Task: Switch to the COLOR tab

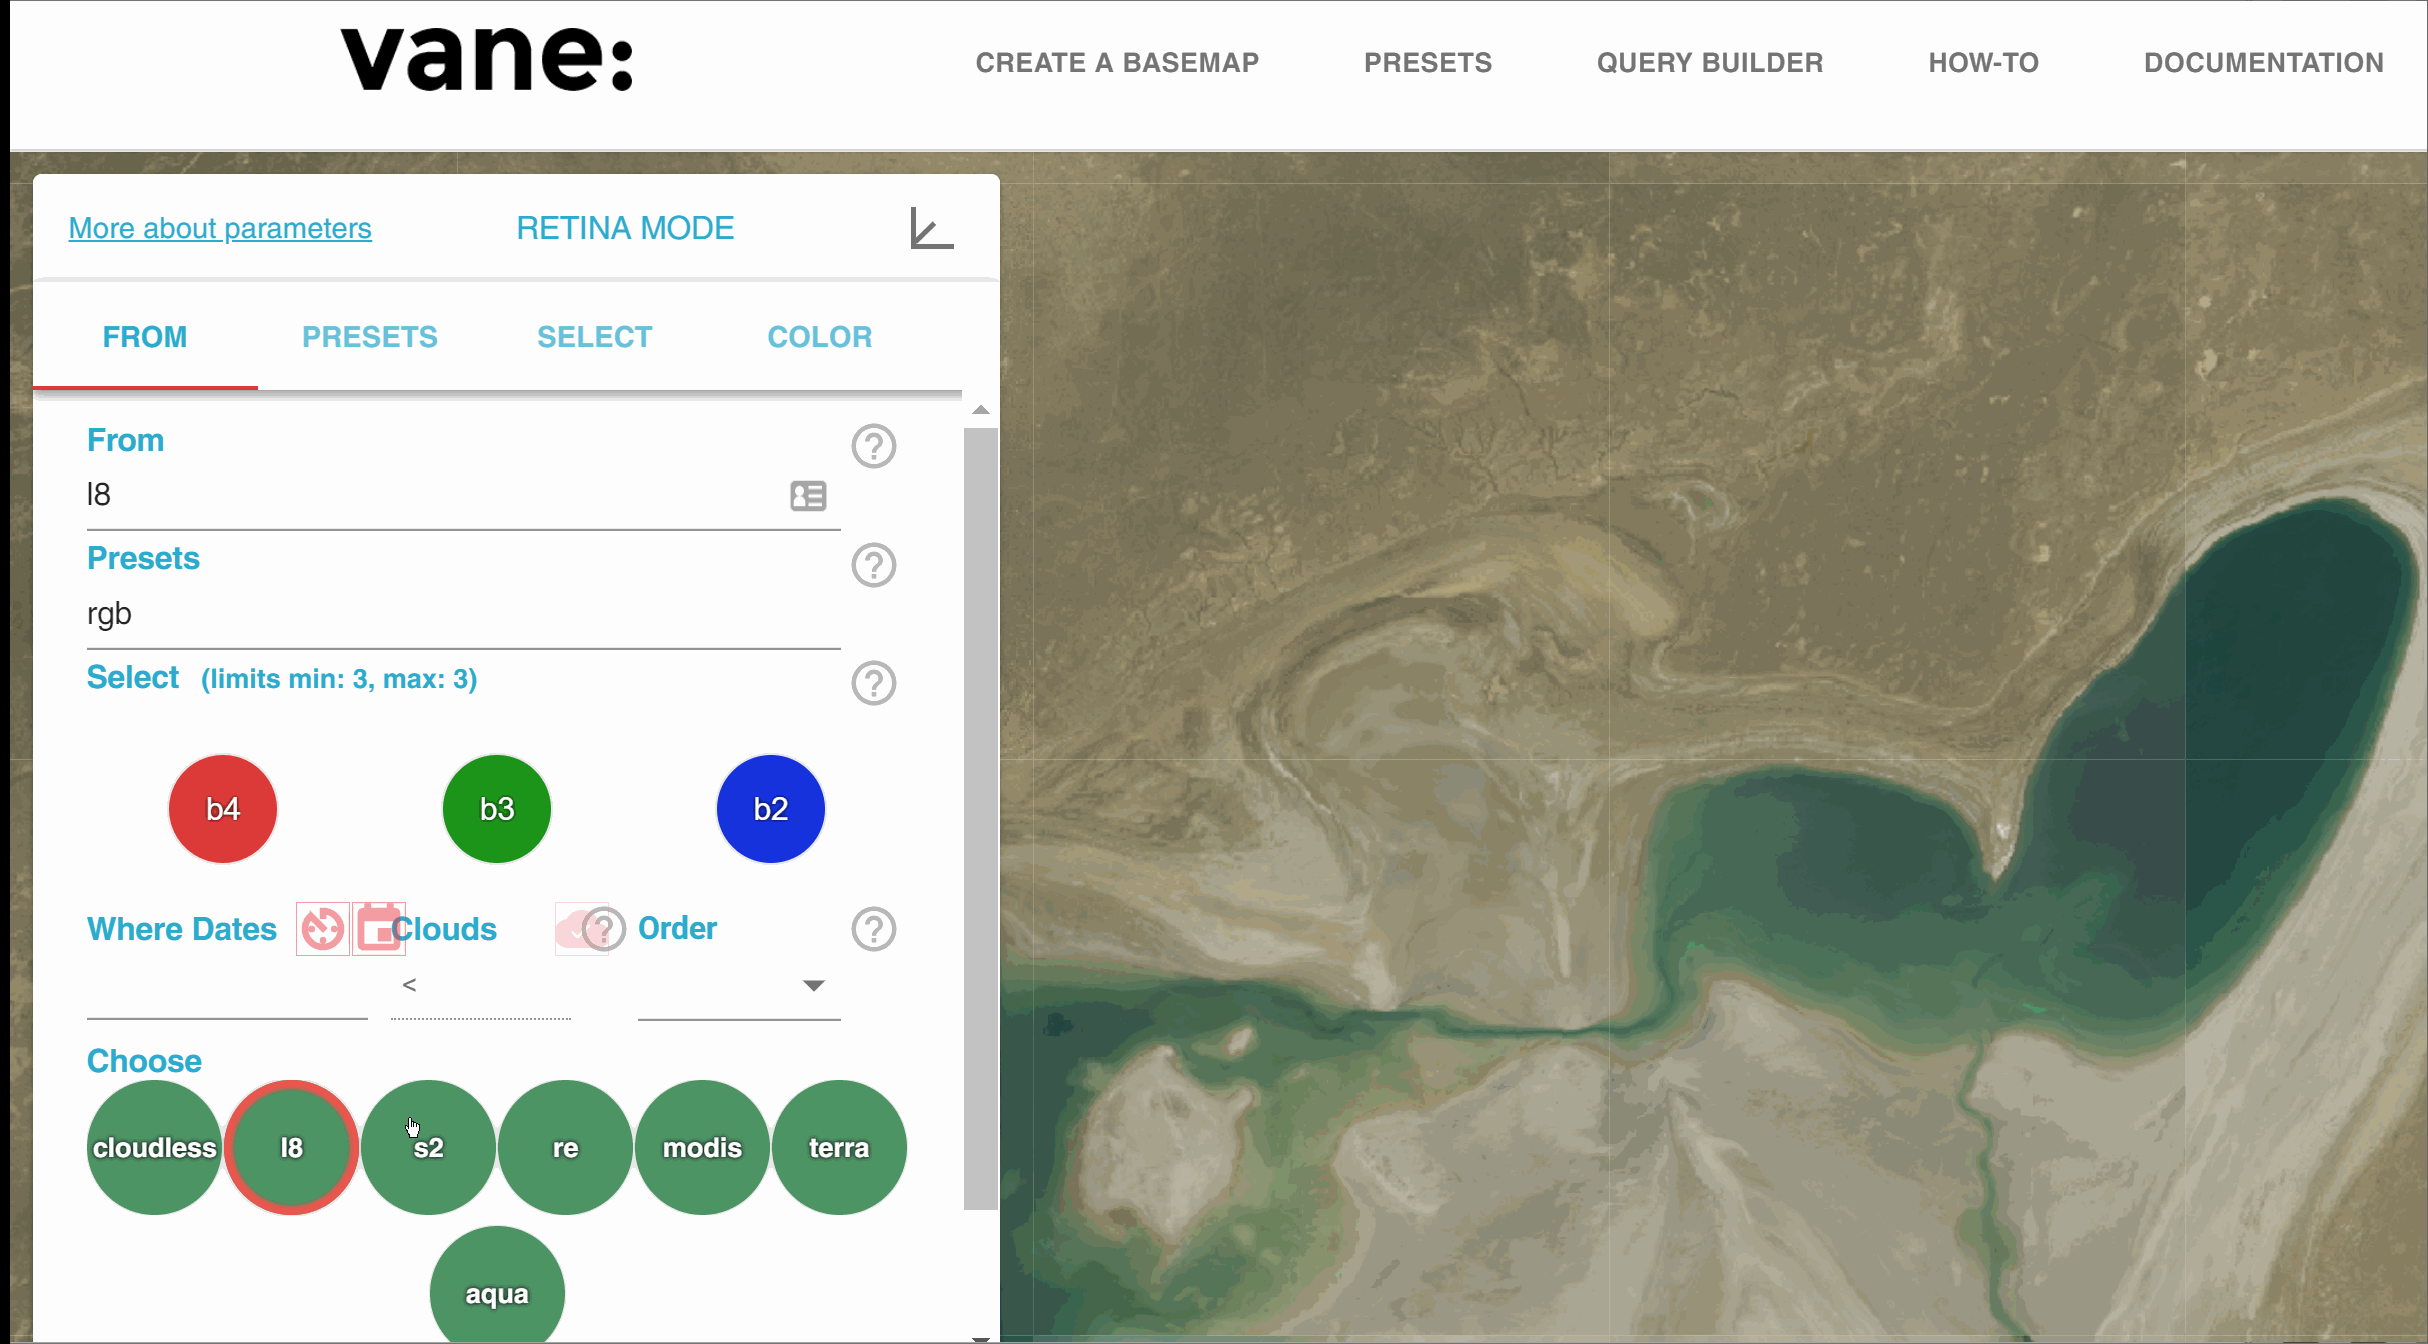Action: point(819,337)
